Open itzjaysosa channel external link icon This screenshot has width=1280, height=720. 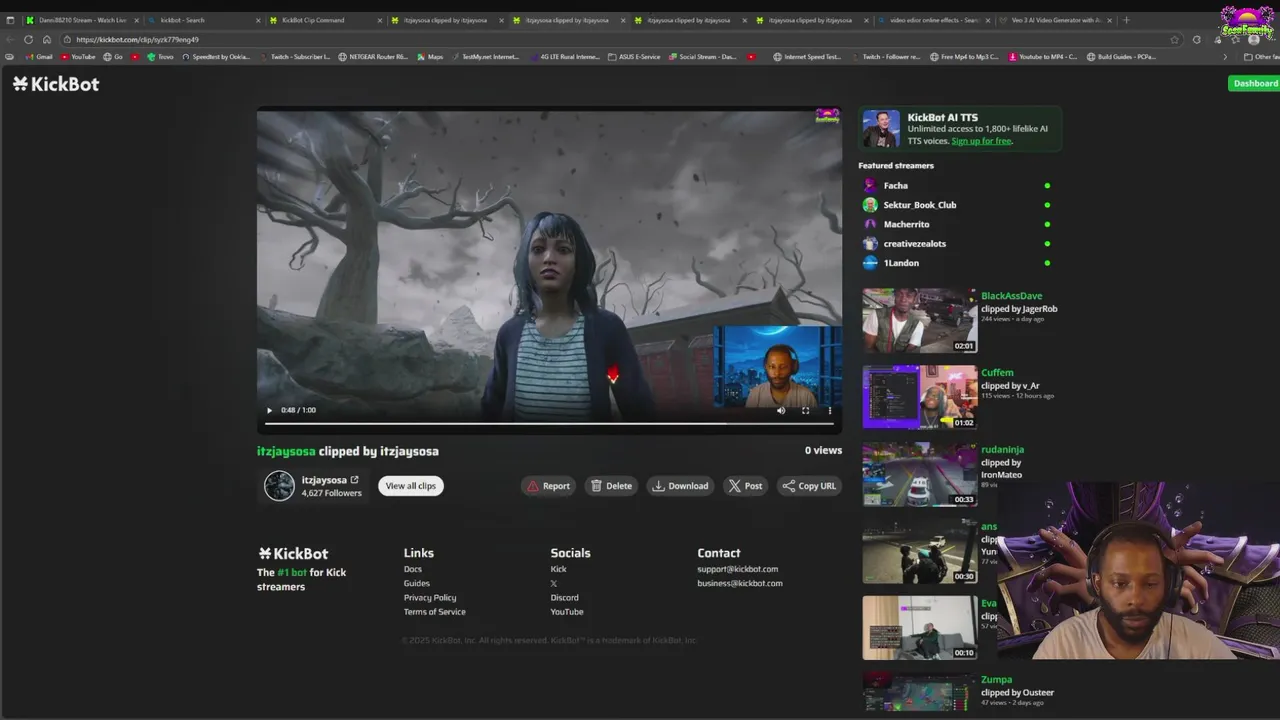[x=354, y=480]
